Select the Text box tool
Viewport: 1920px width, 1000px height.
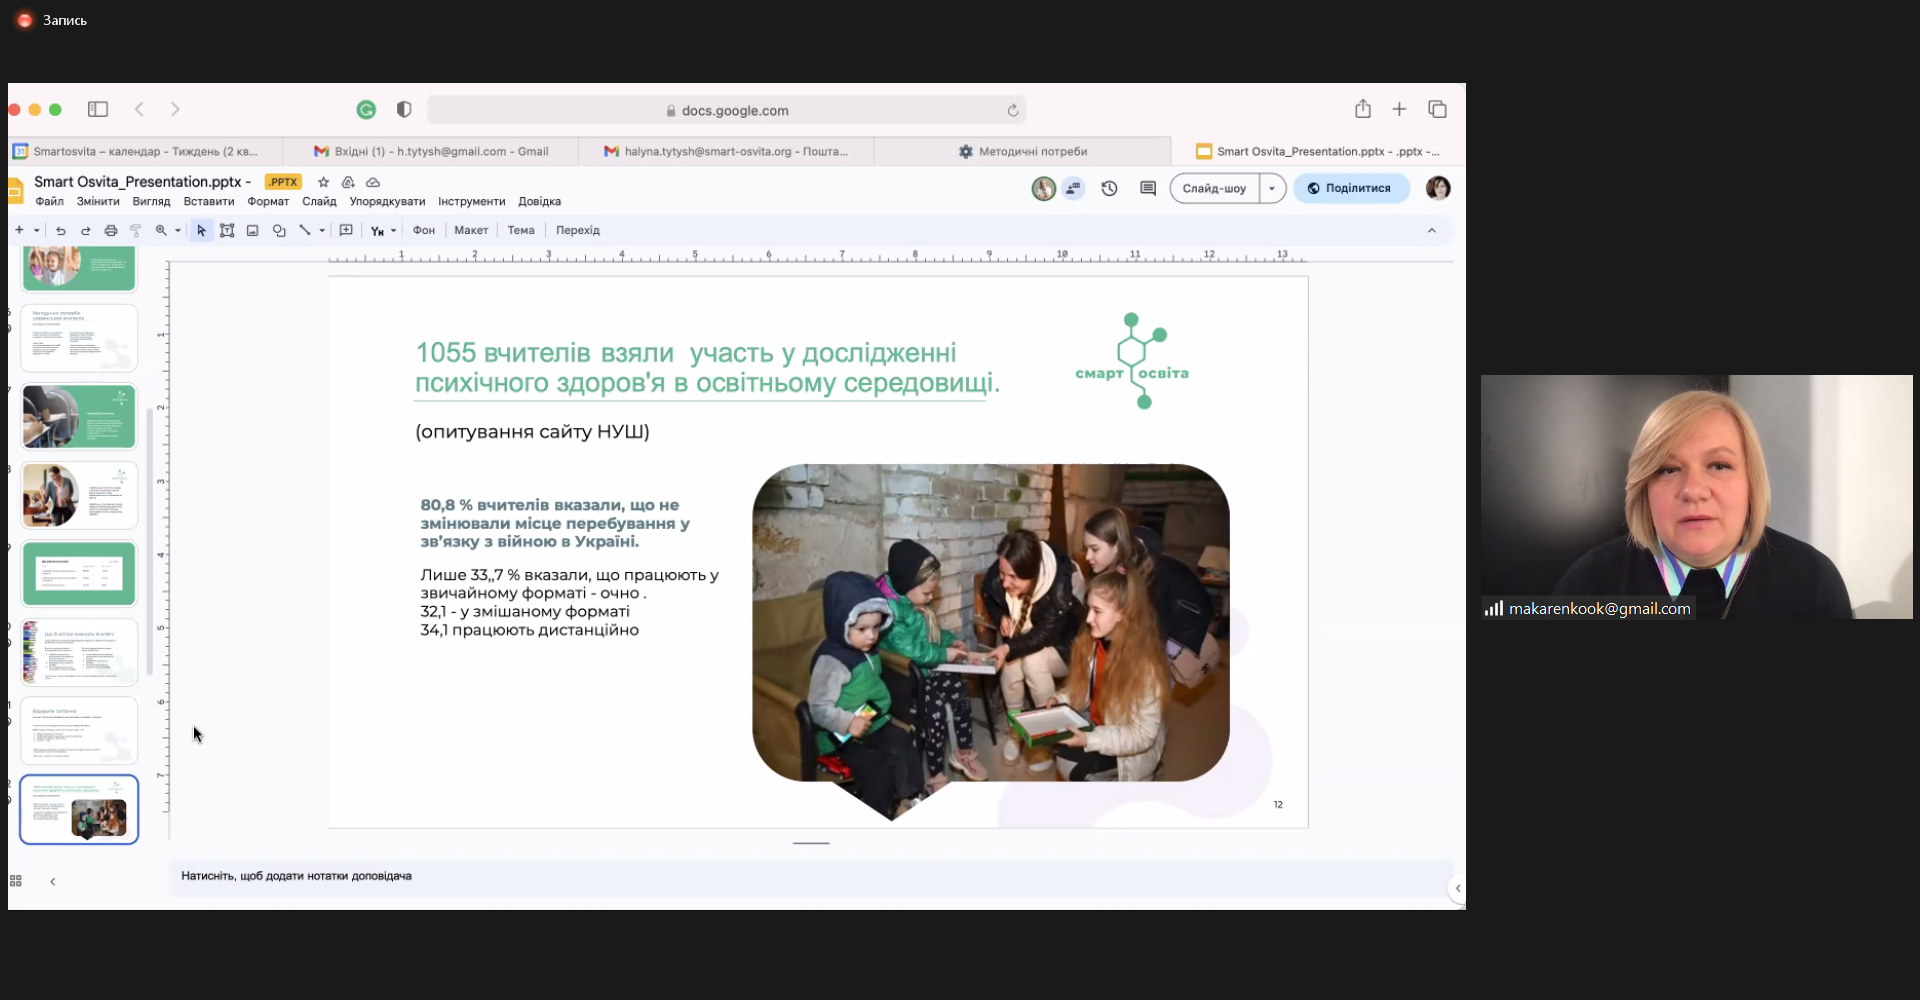[x=227, y=231]
